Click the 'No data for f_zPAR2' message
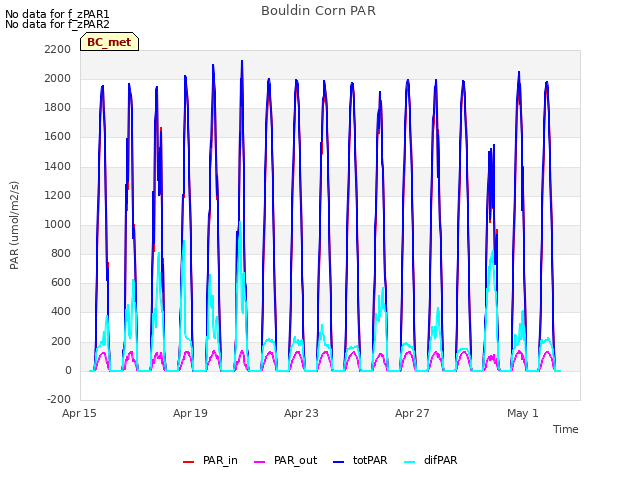 57,24
